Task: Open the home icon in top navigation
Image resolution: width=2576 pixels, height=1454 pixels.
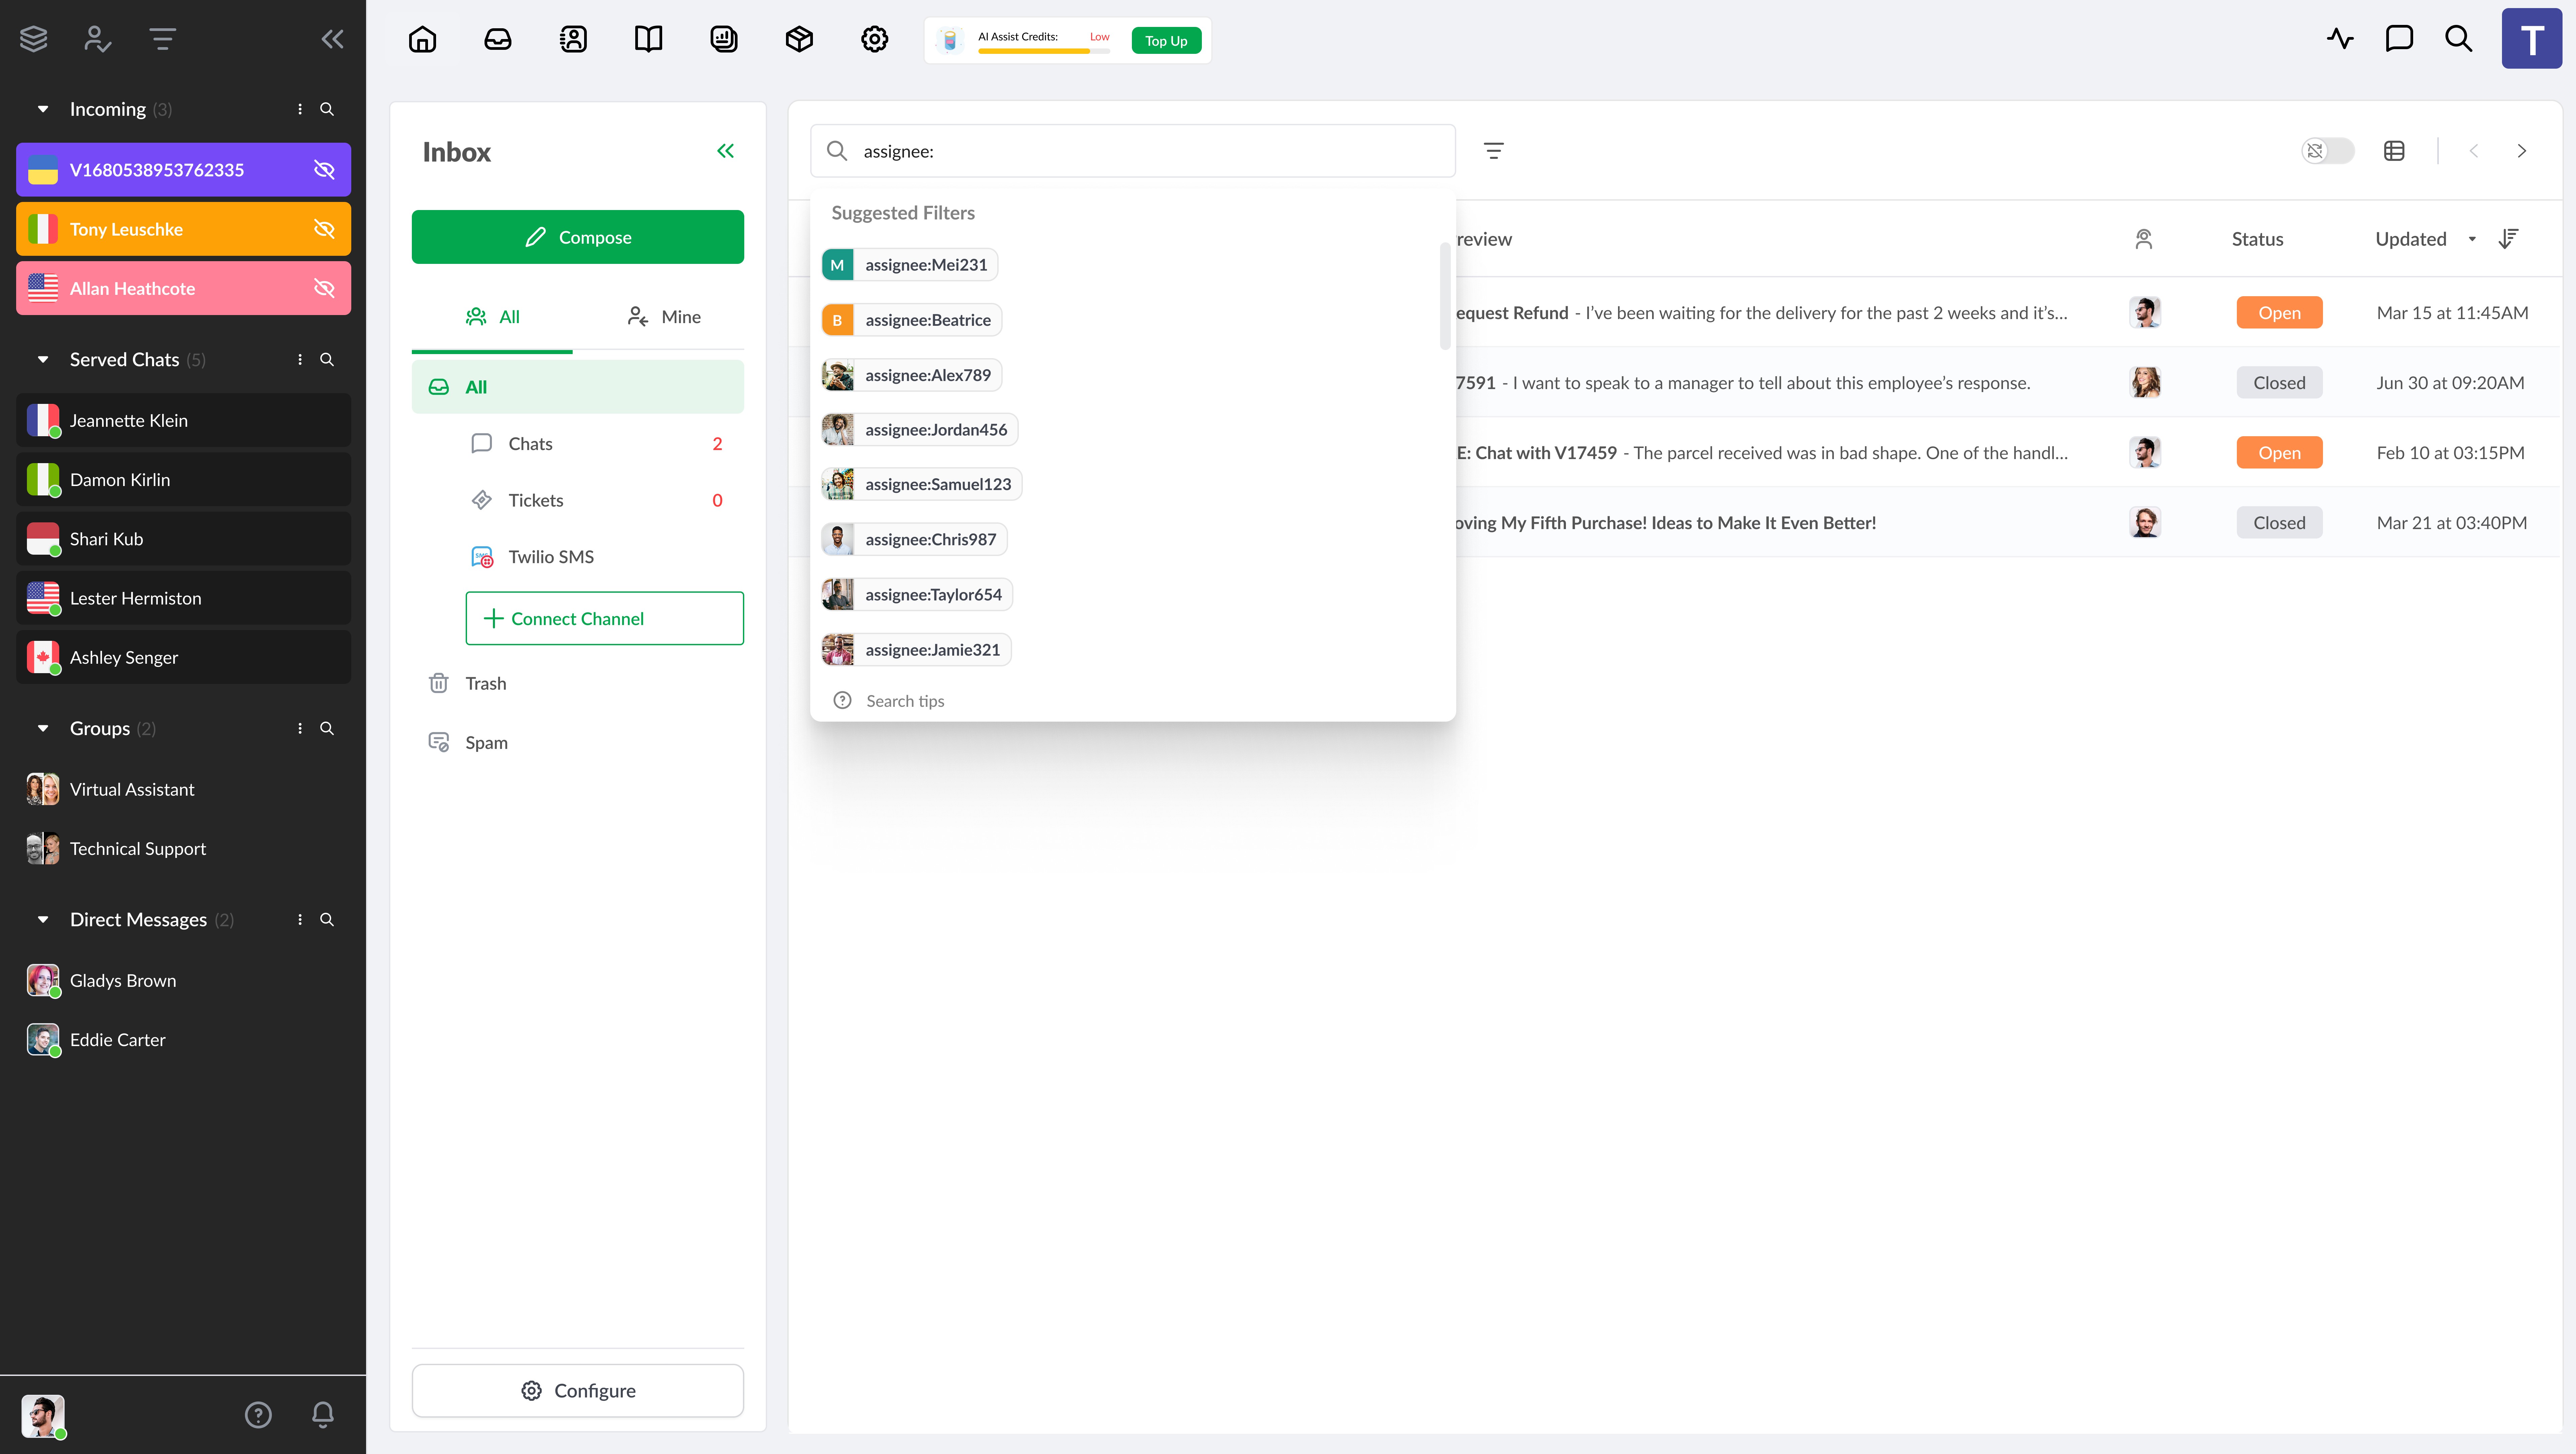Action: 422,39
